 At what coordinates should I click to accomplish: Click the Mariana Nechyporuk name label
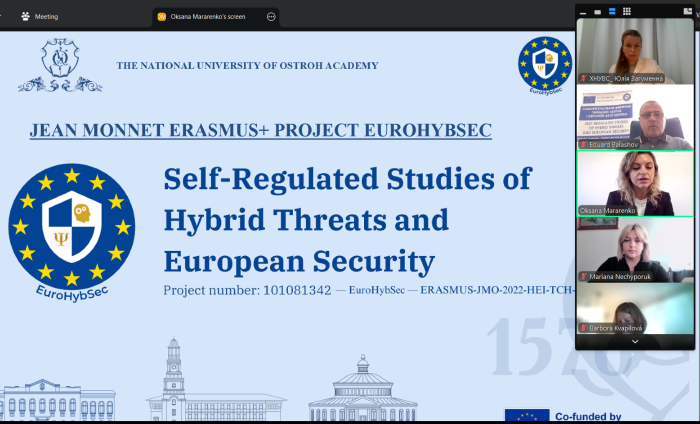tap(622, 277)
